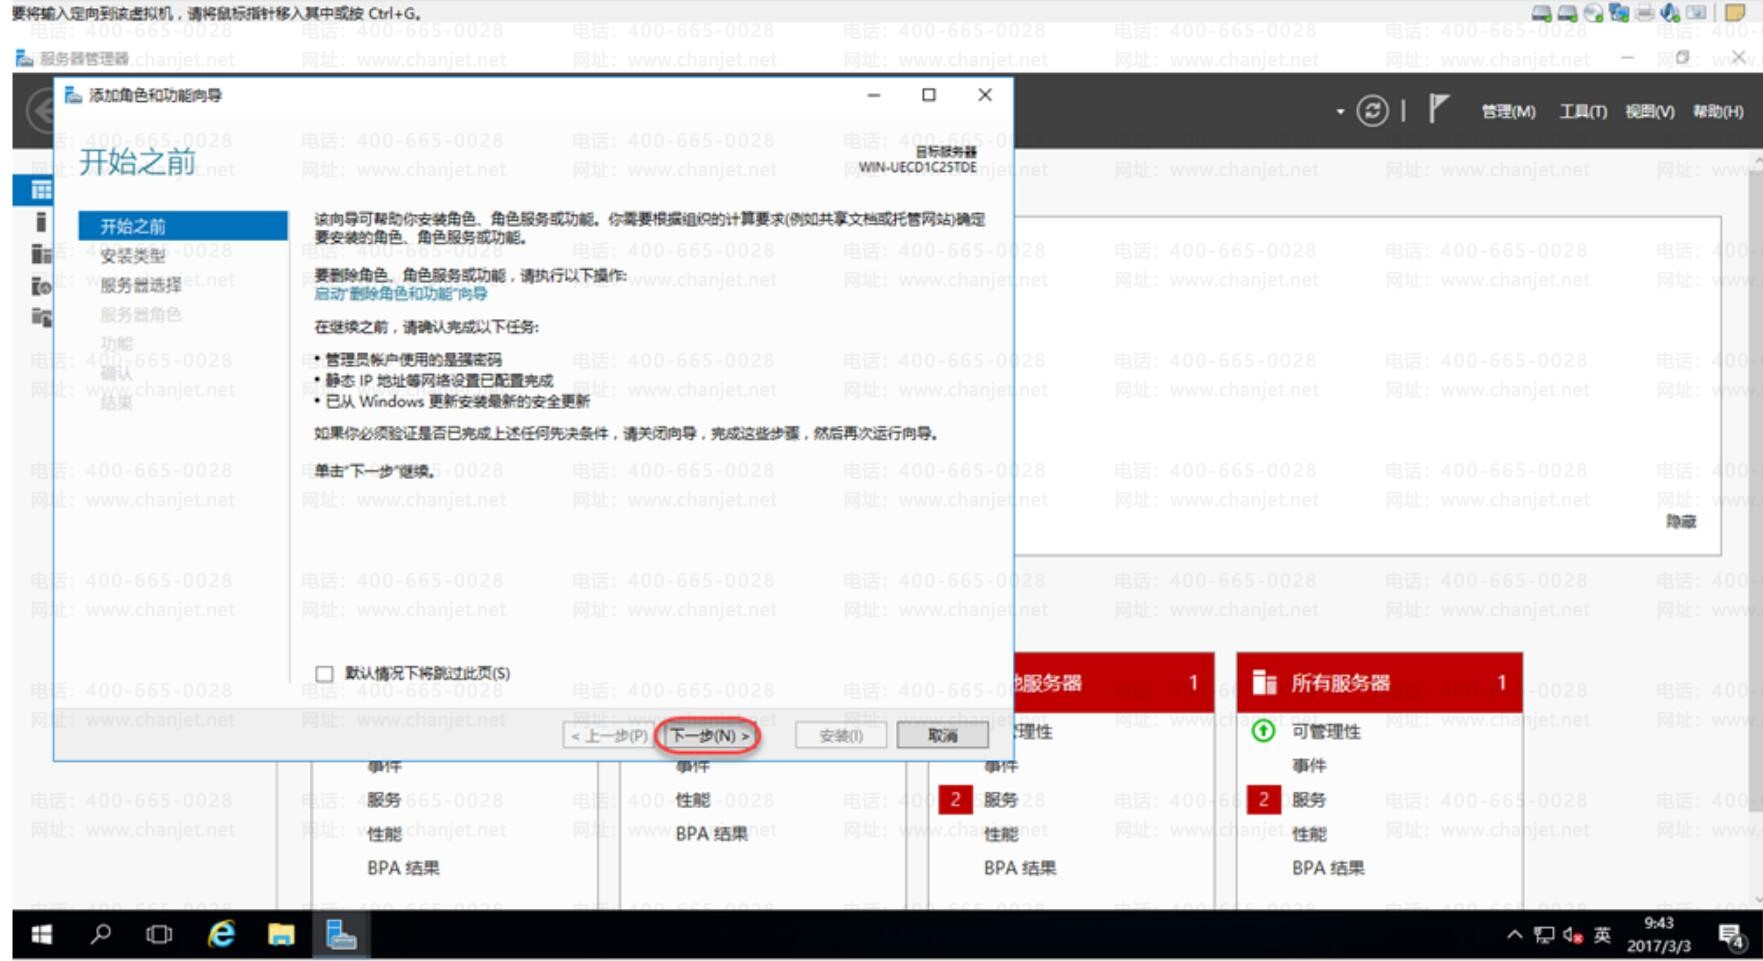Go to the 服务器选择 wizard step

pyautogui.click(x=141, y=285)
